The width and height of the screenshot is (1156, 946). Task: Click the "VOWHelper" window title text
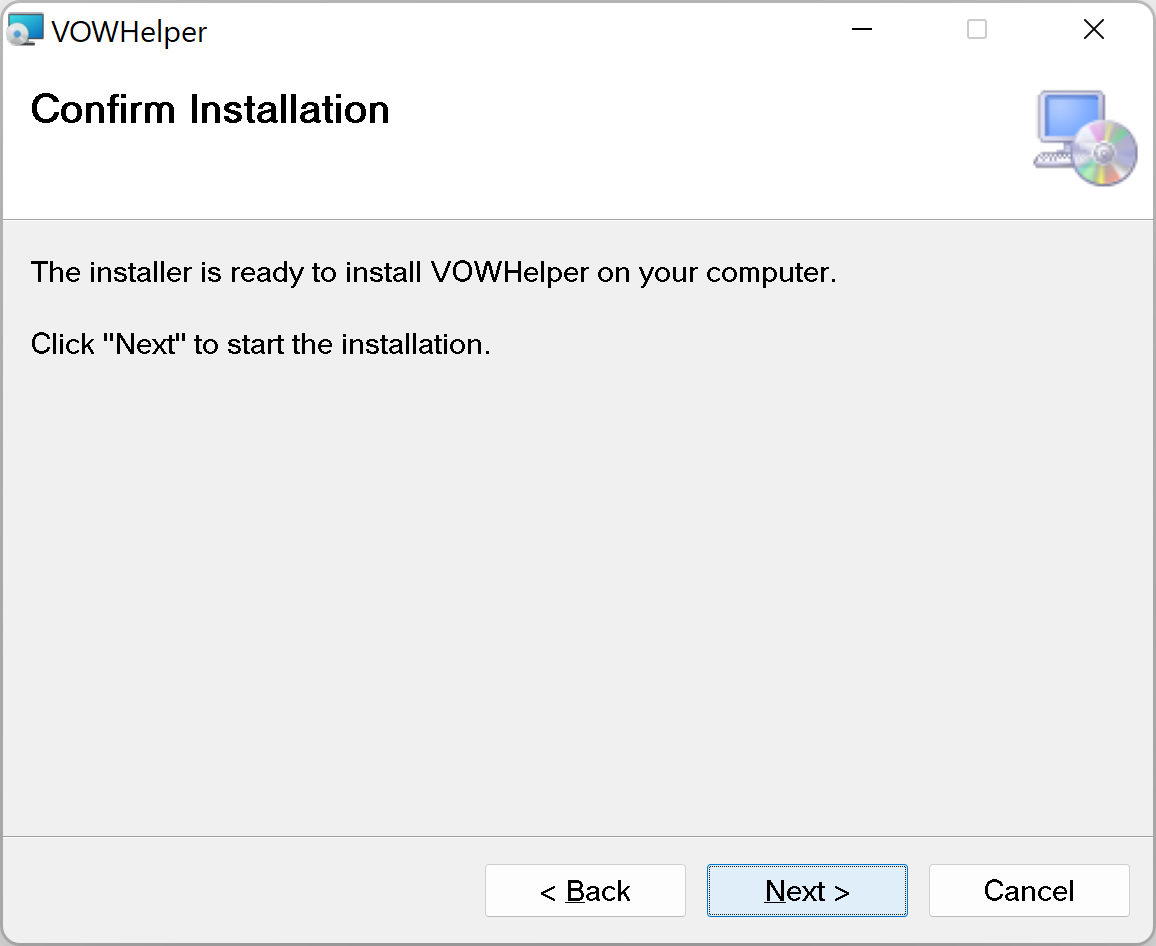coord(129,32)
